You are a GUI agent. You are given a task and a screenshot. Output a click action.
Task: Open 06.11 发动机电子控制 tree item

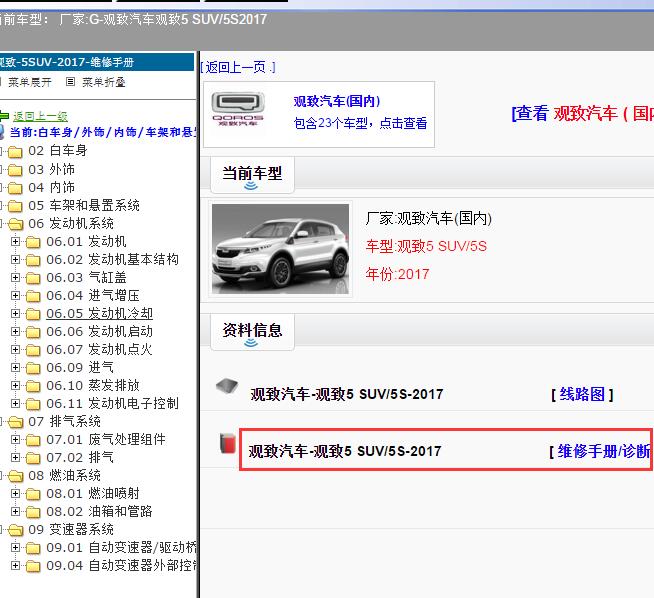pyautogui.click(x=112, y=403)
